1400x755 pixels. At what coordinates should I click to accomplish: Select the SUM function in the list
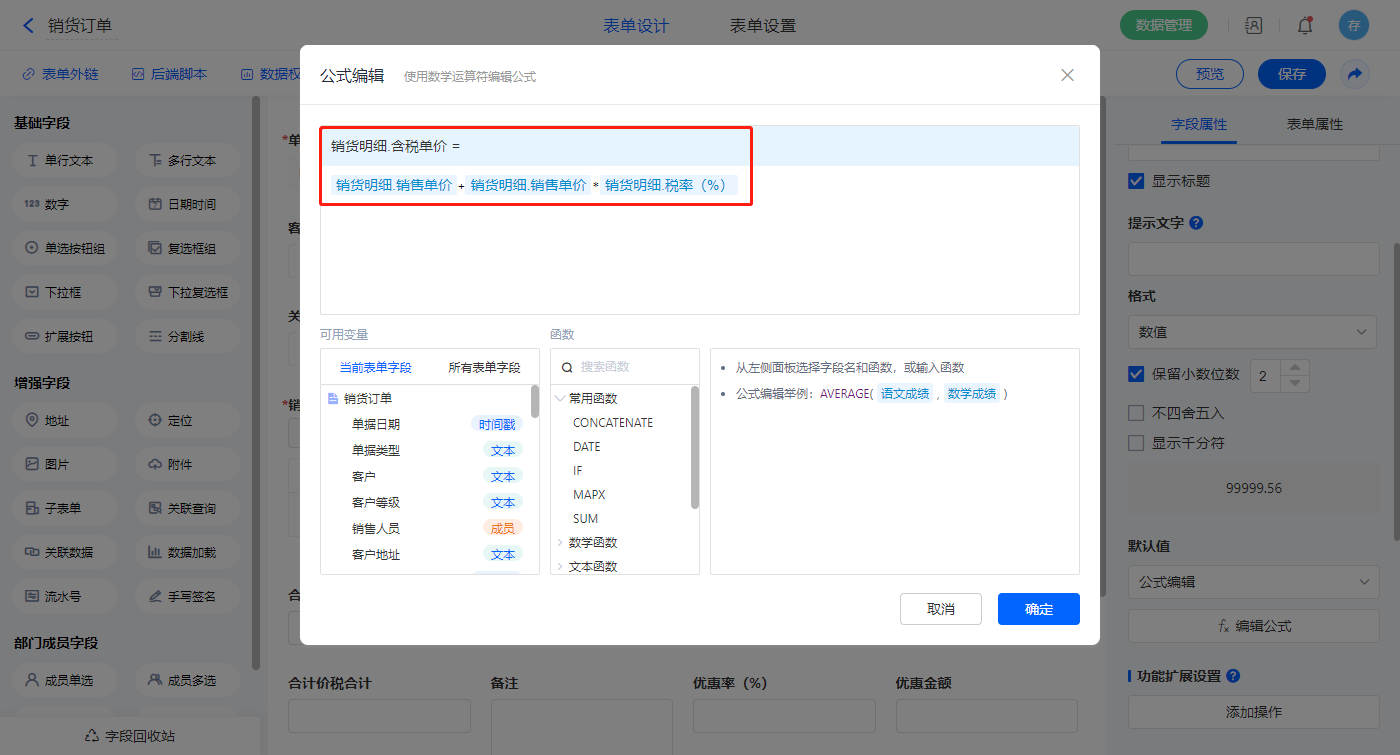click(586, 519)
